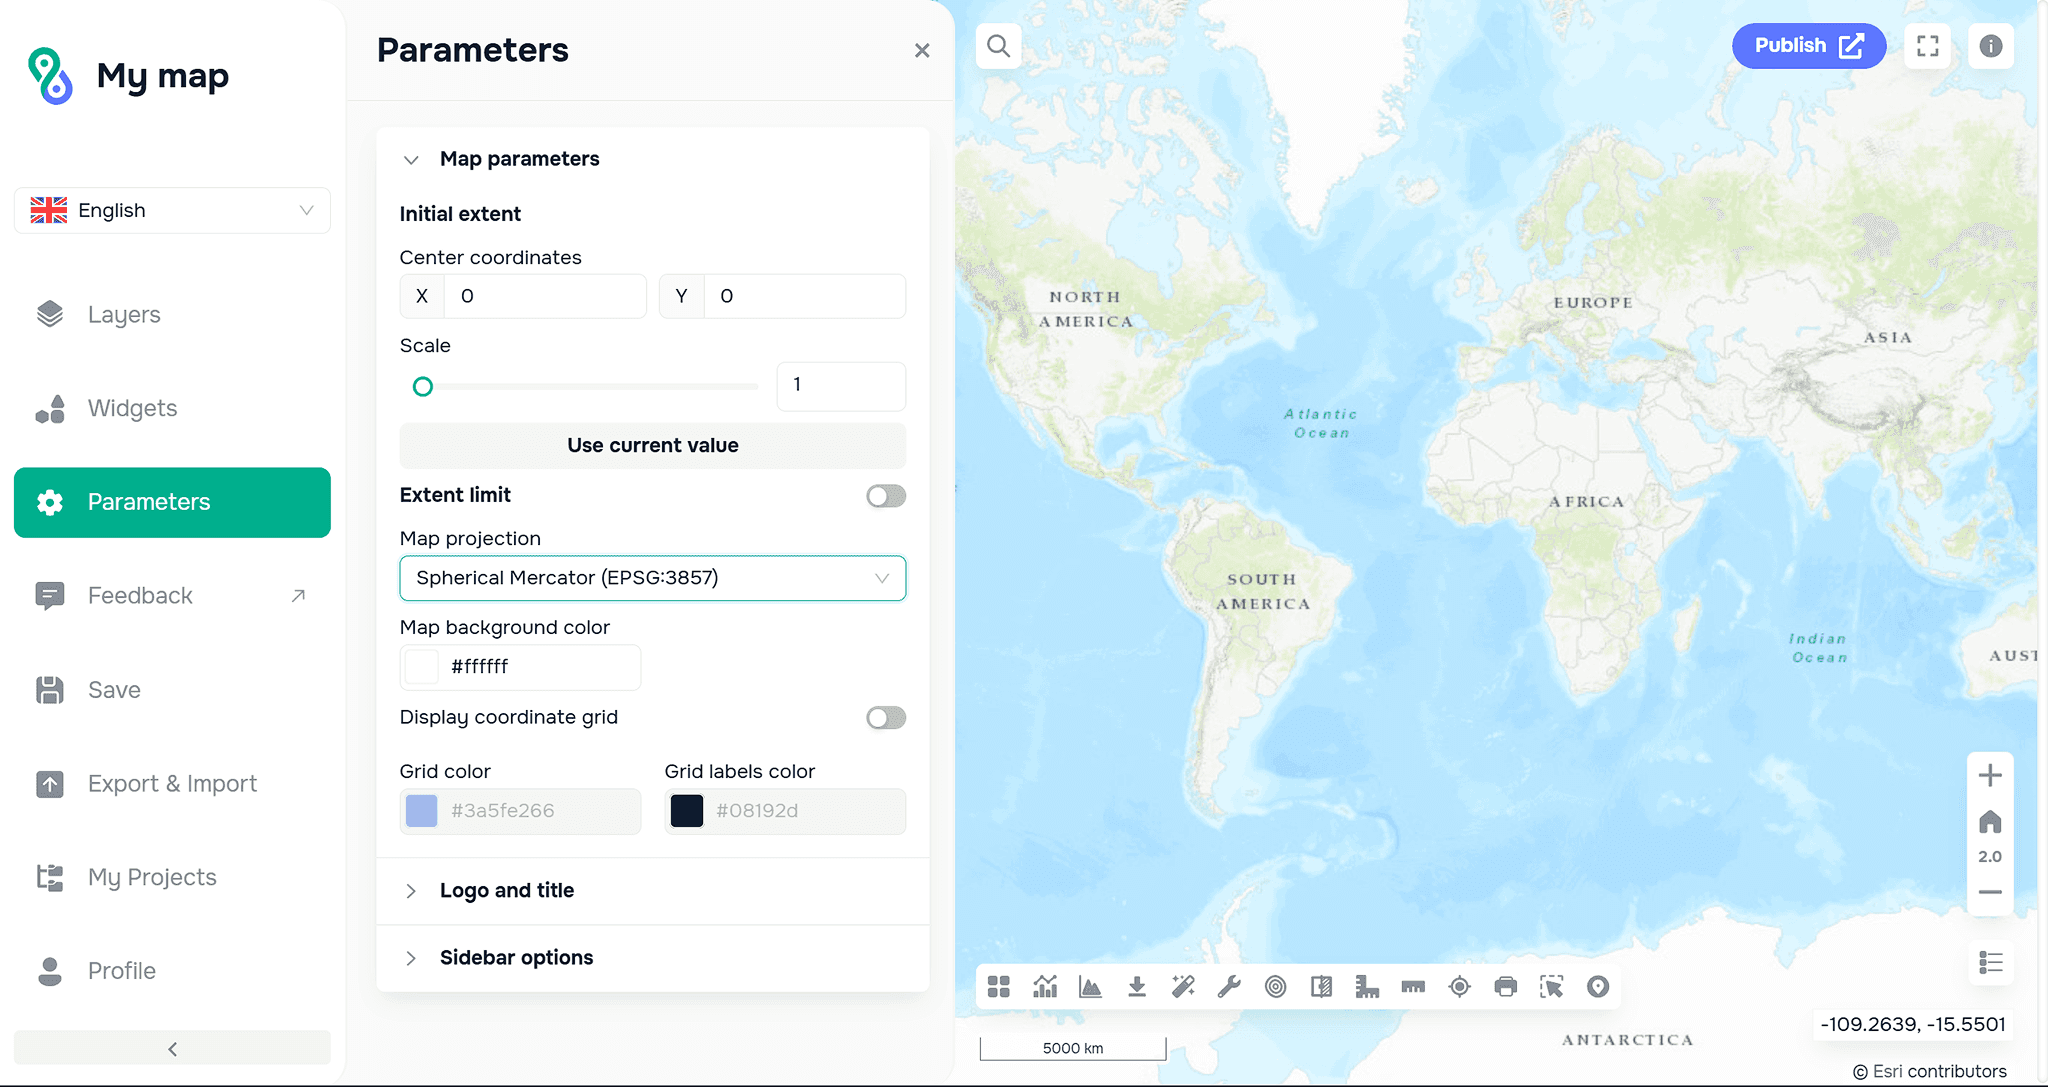Open the map legend list icon

coord(1990,963)
